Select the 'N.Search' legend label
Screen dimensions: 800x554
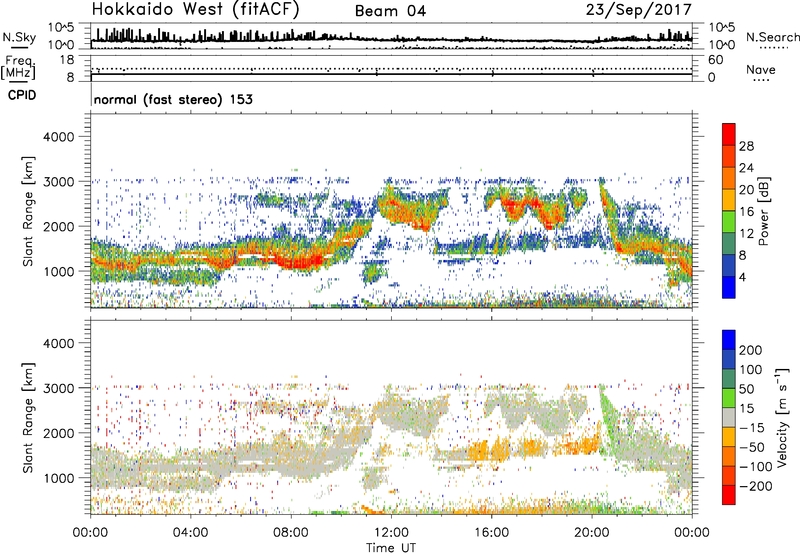tap(772, 37)
